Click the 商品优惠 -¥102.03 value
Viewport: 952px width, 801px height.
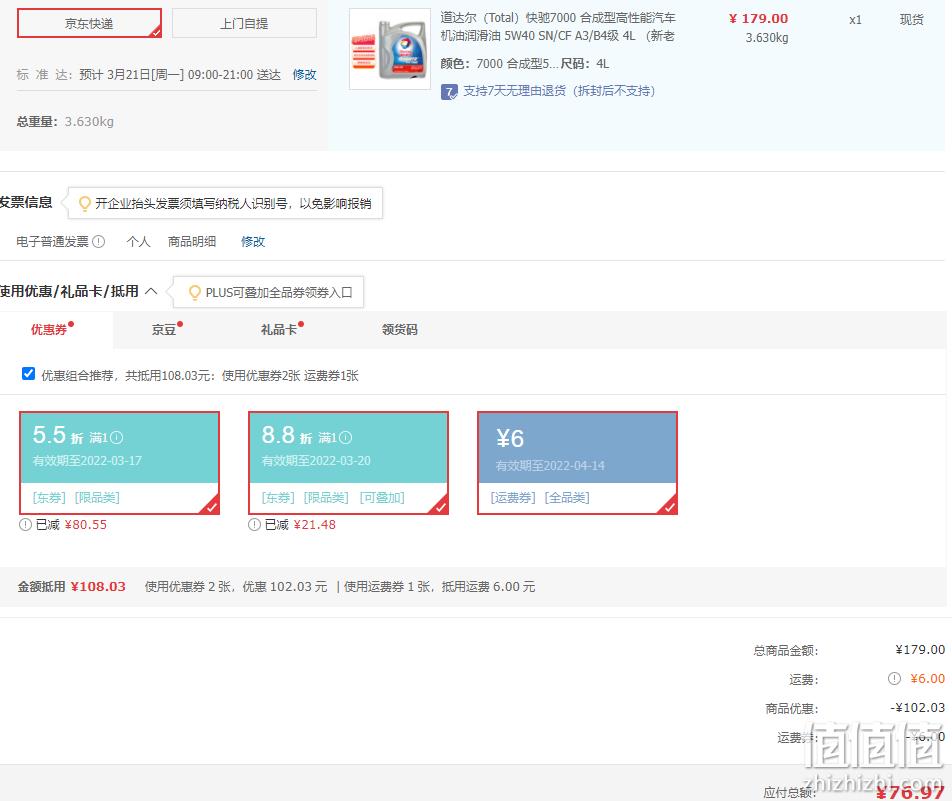(917, 707)
